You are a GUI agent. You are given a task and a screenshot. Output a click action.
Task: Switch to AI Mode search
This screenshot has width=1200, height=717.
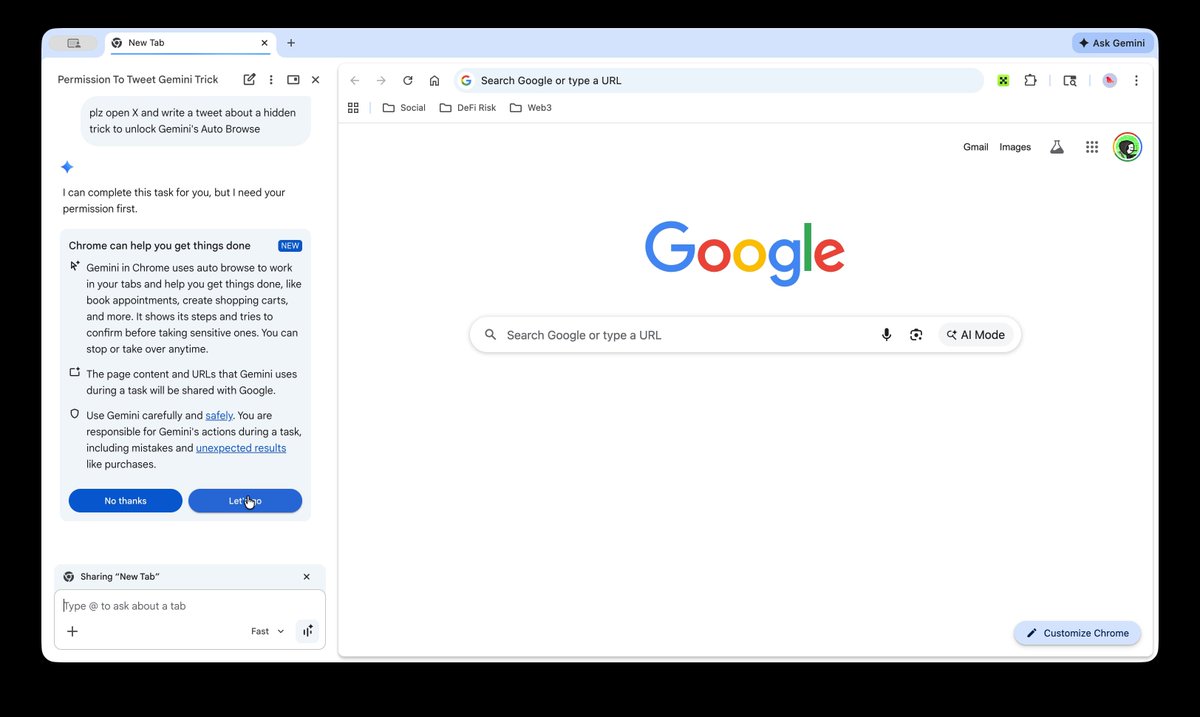point(976,335)
